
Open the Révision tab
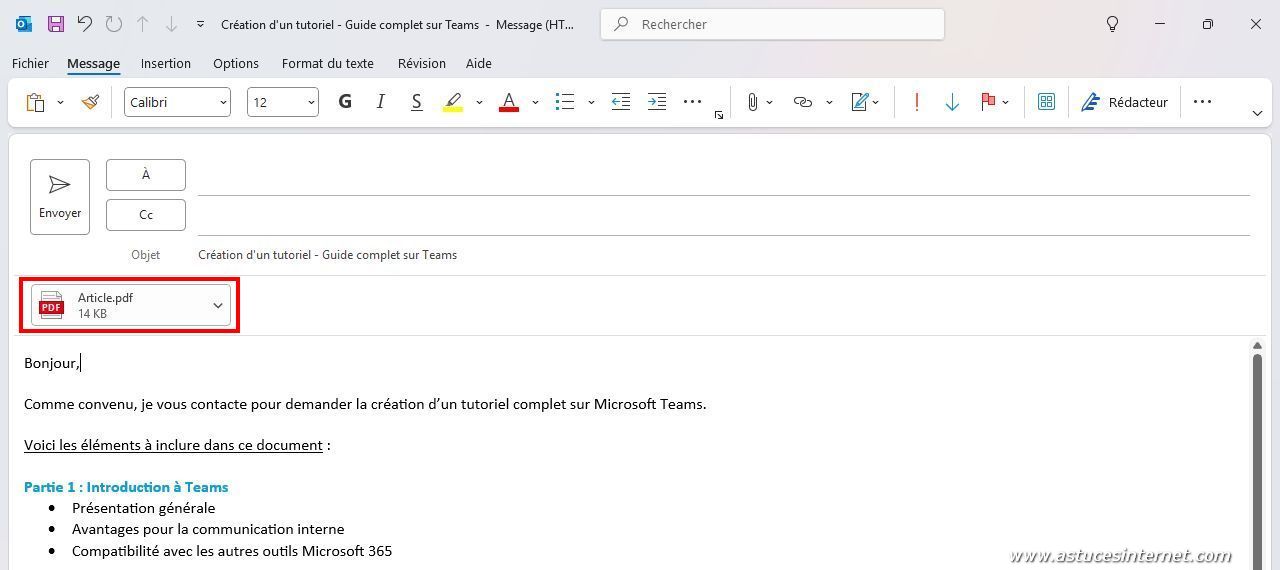422,63
